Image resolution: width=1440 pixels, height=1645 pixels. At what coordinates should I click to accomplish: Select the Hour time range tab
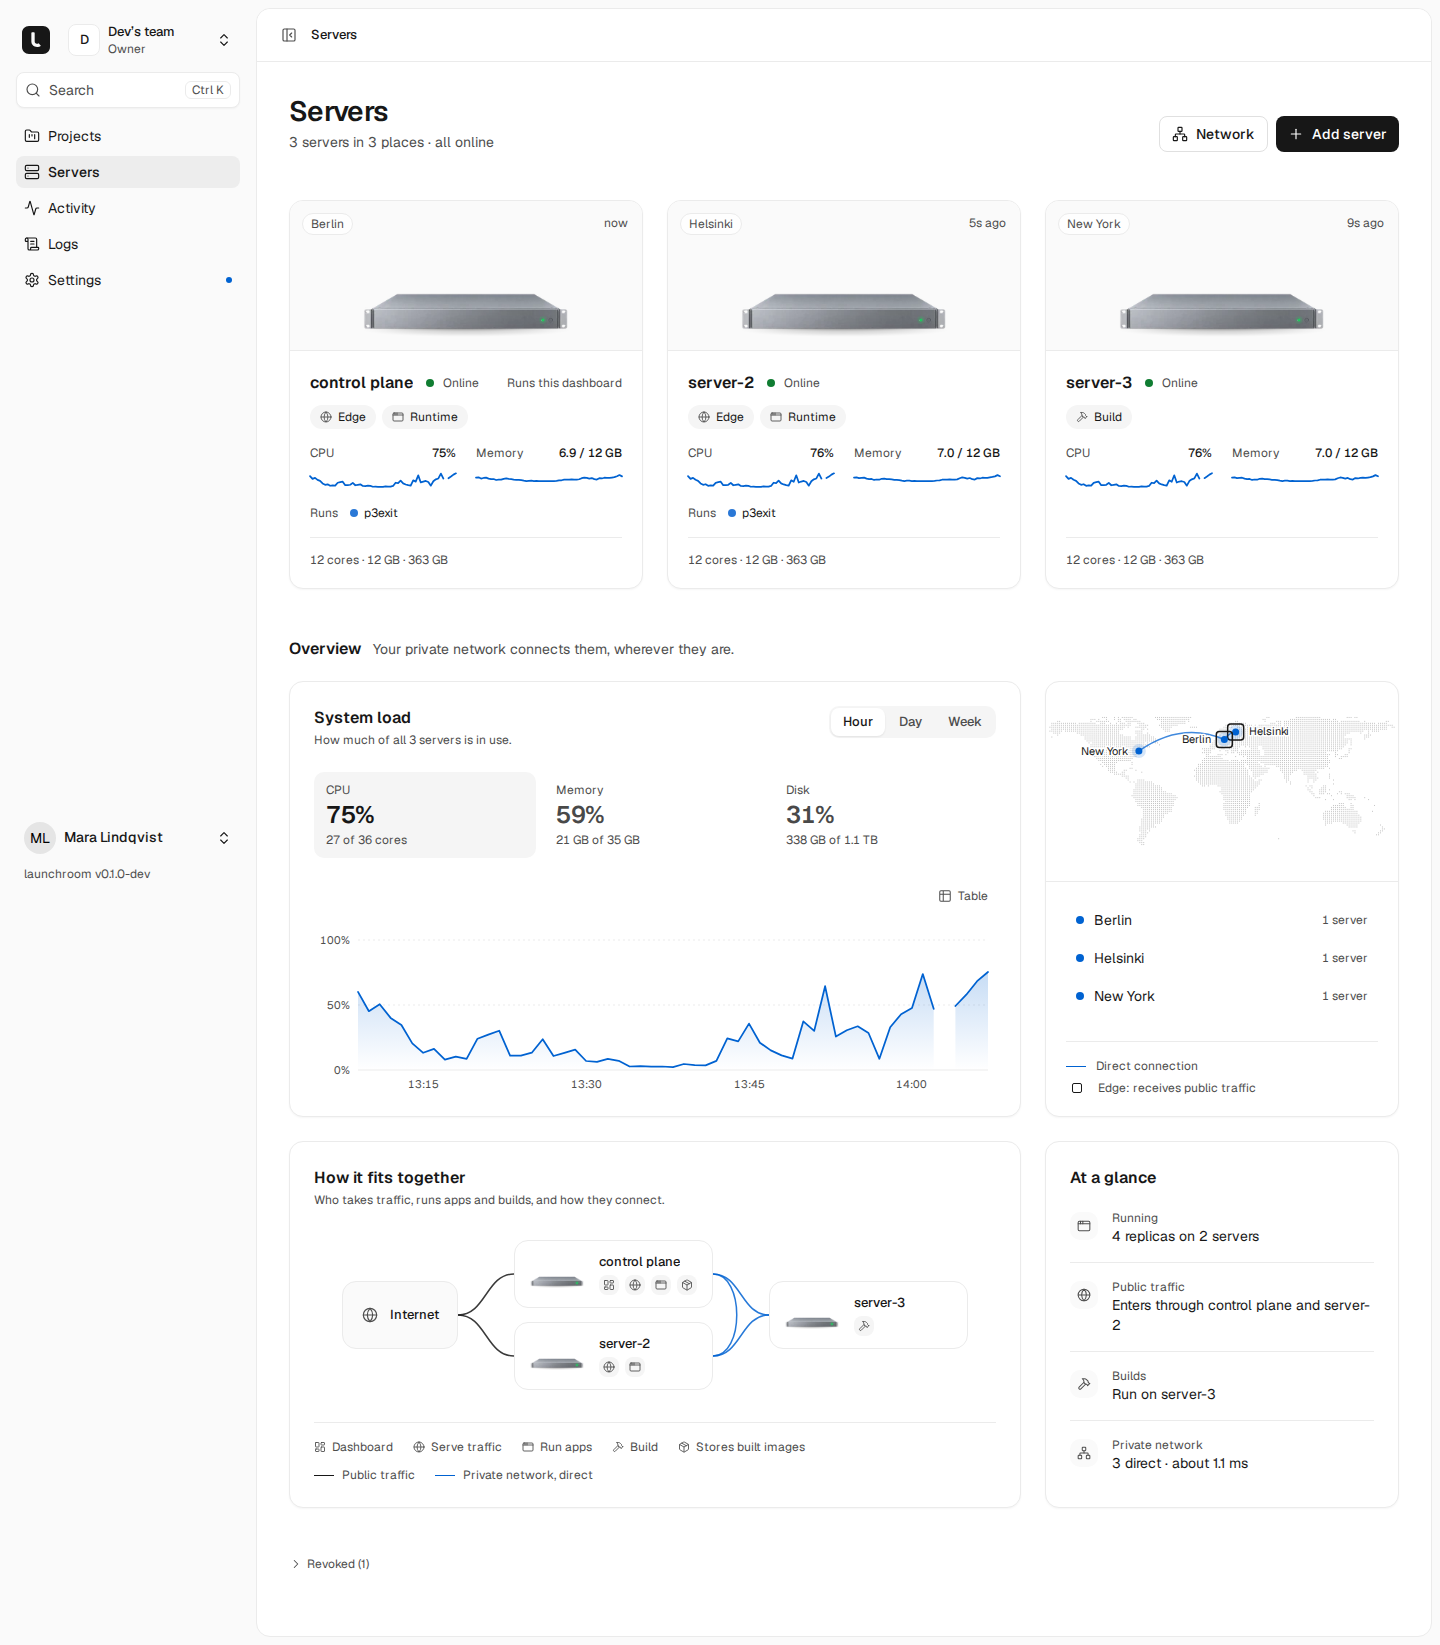(858, 722)
